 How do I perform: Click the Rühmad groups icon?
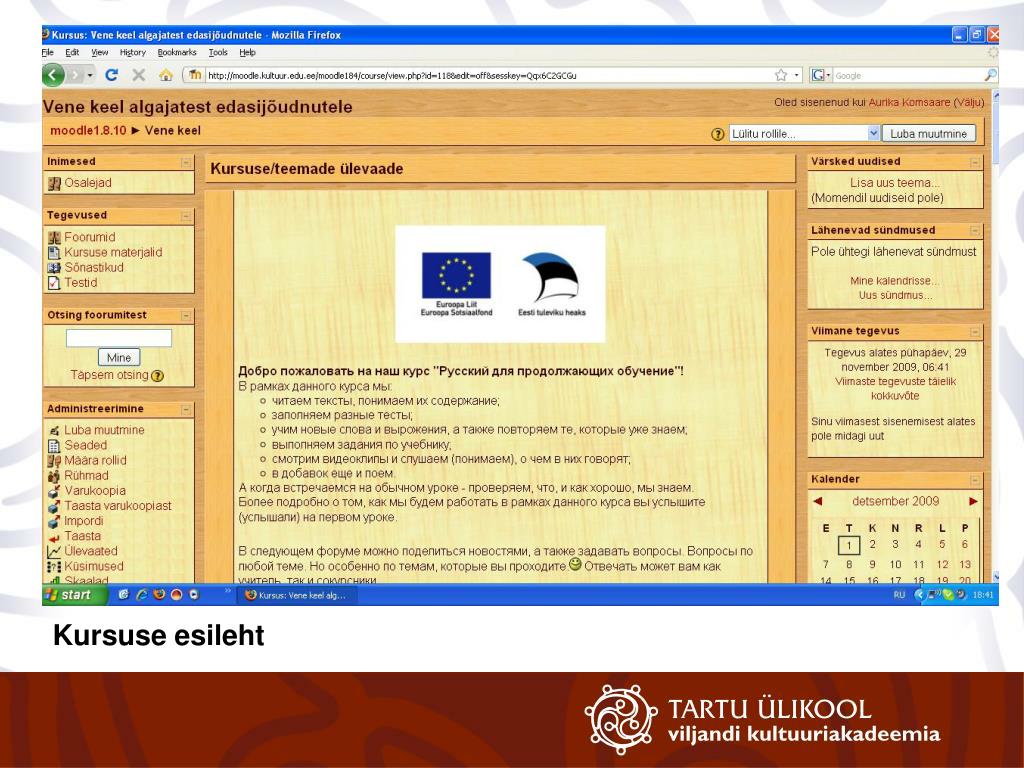tap(54, 476)
